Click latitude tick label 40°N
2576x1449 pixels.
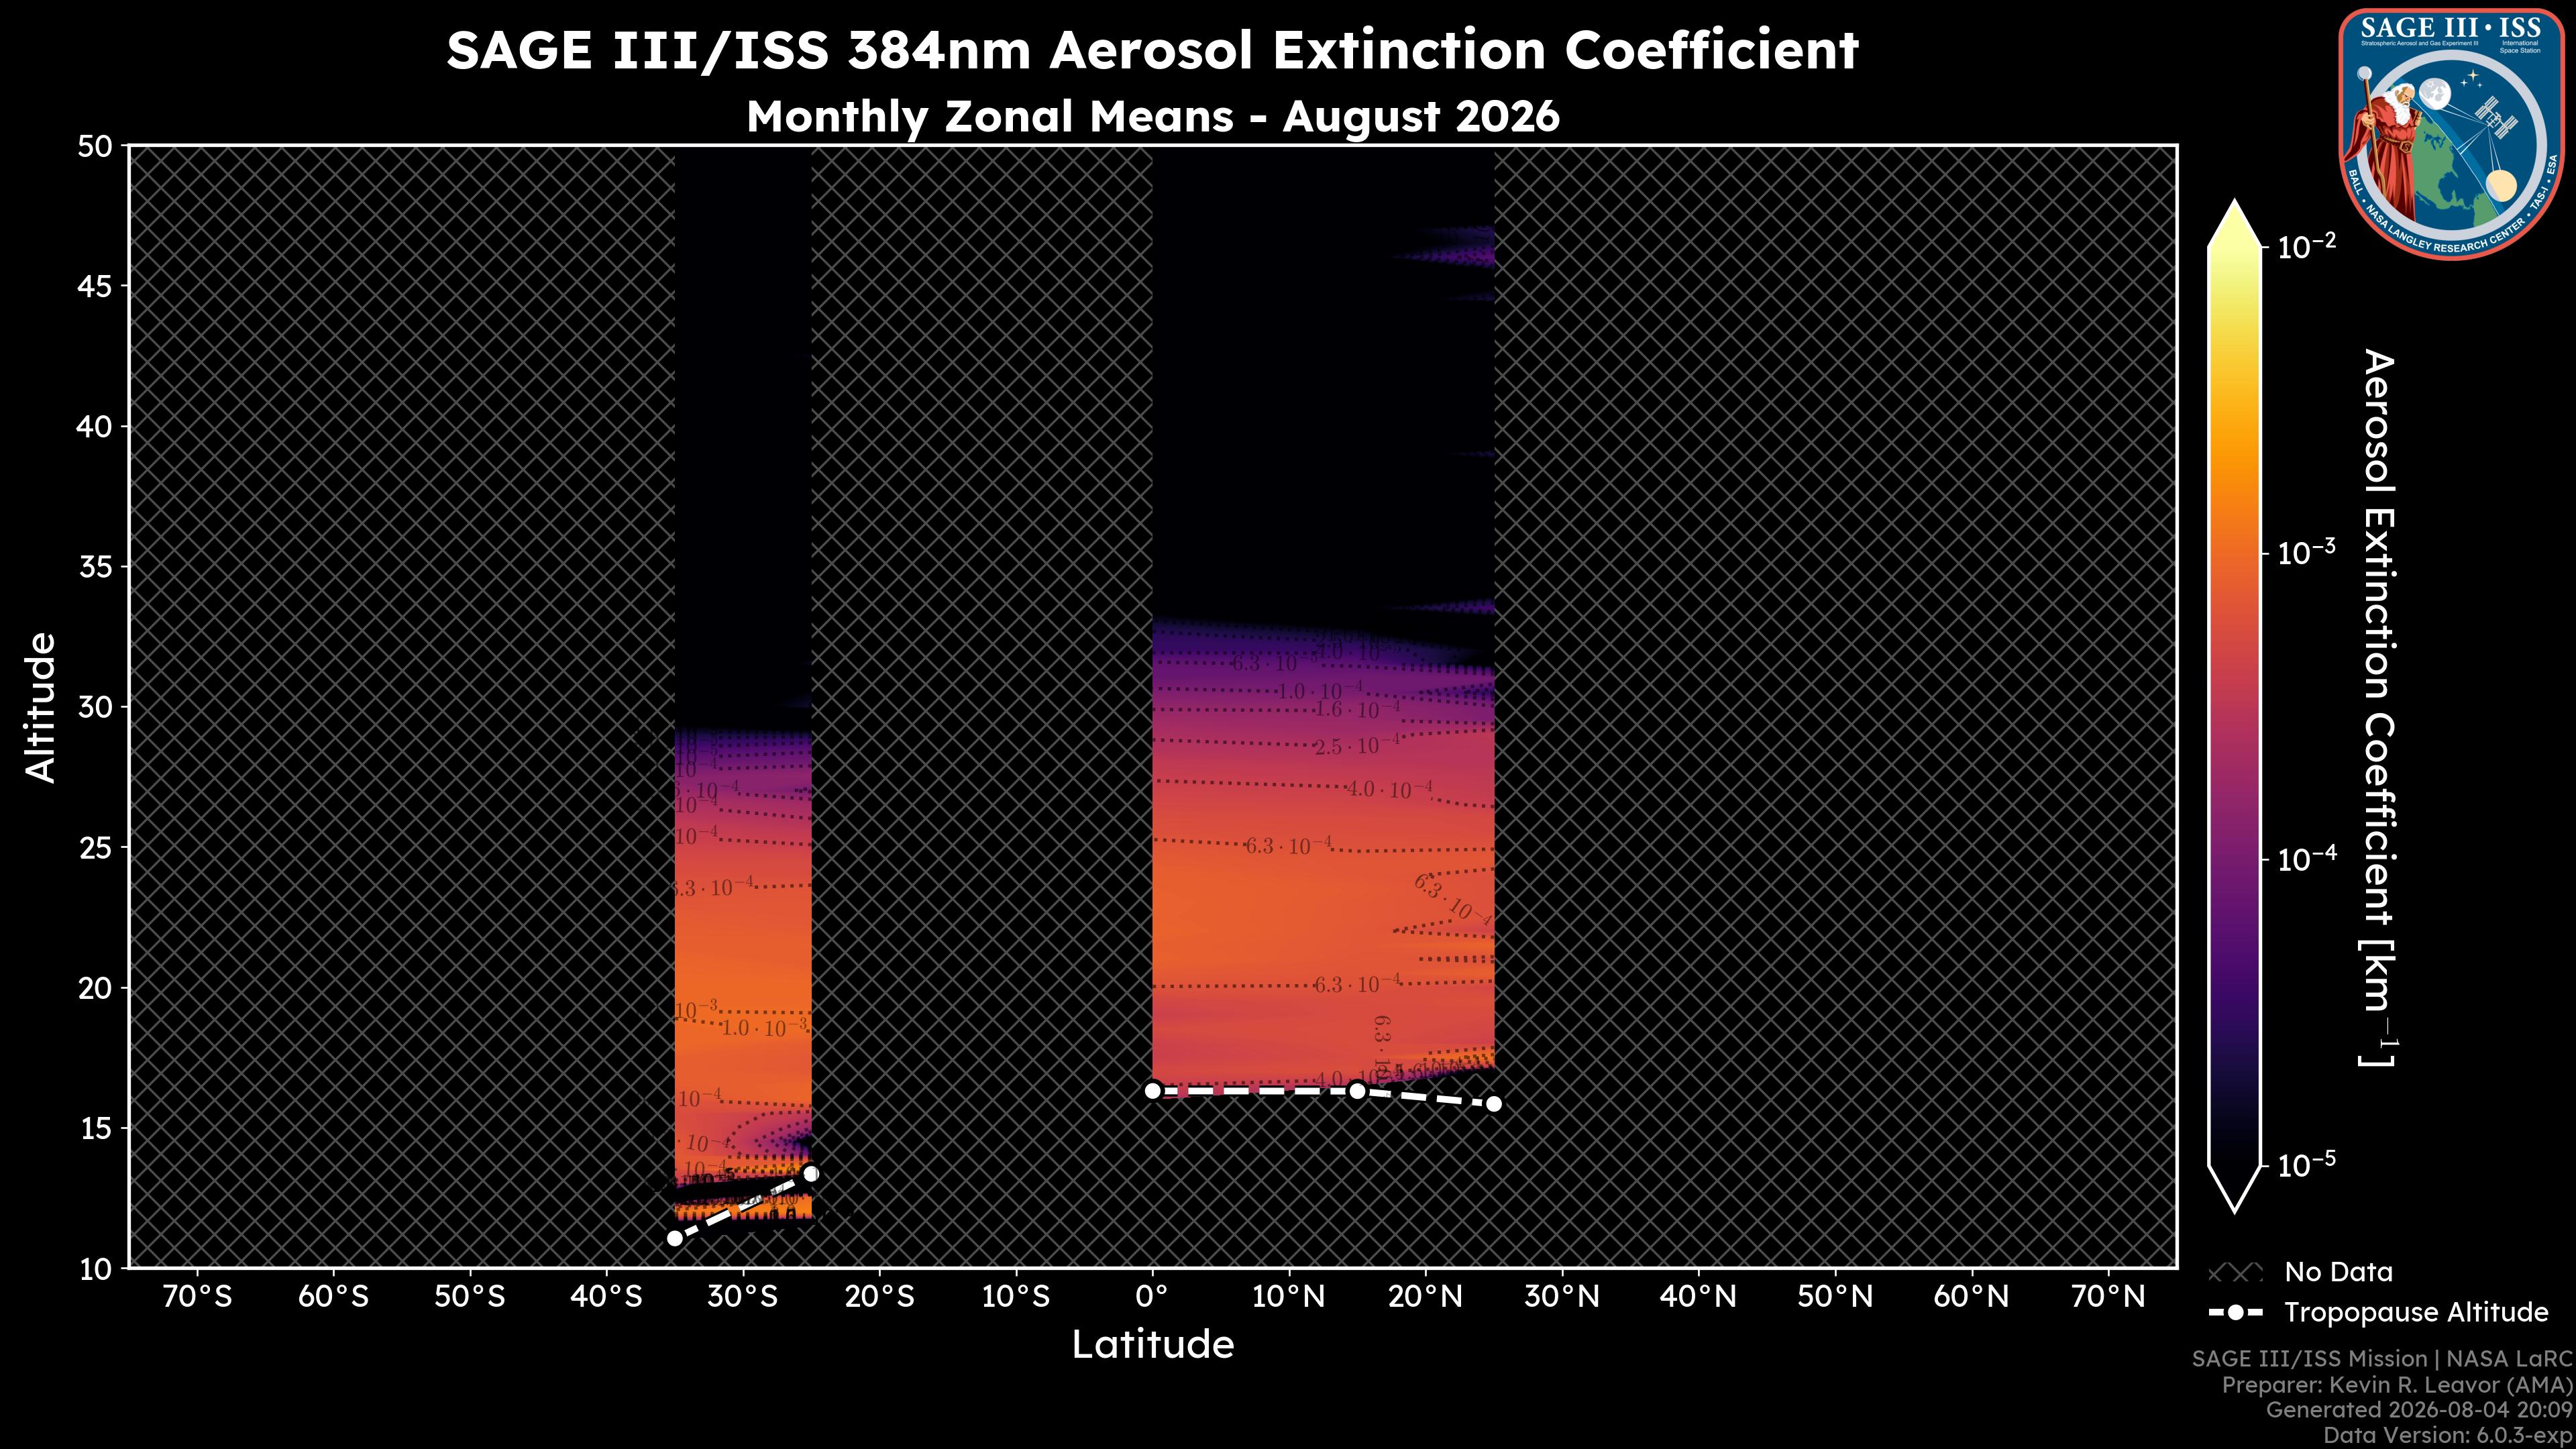[1698, 1297]
